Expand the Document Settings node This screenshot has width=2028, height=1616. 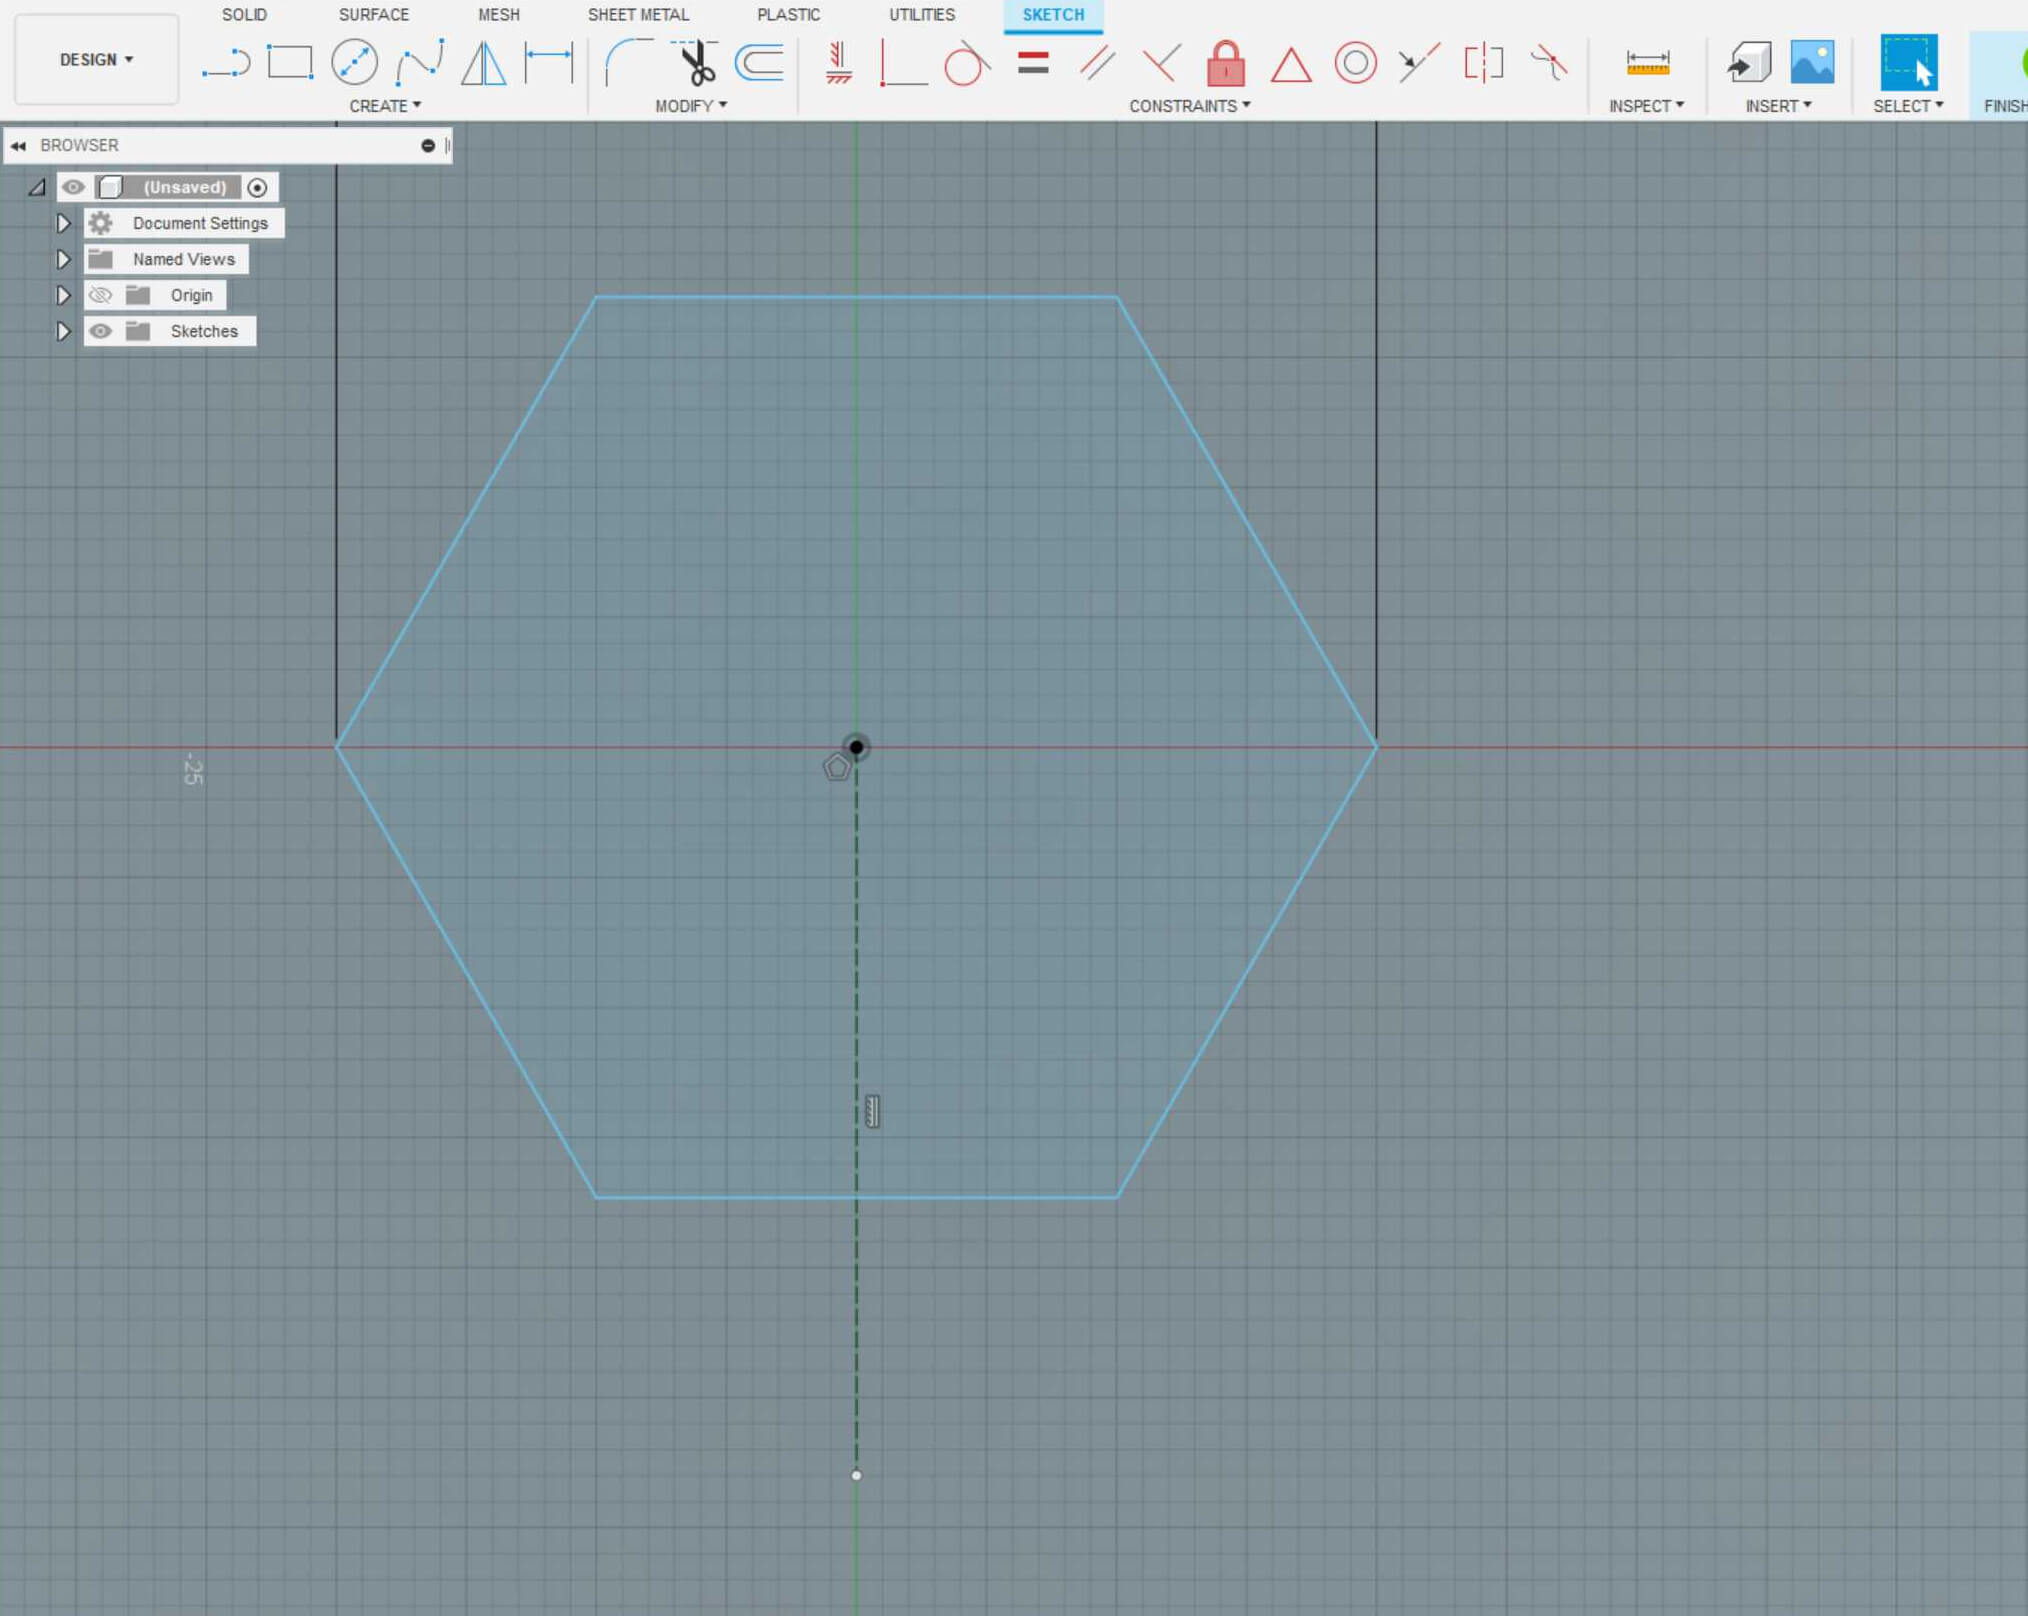tap(63, 223)
